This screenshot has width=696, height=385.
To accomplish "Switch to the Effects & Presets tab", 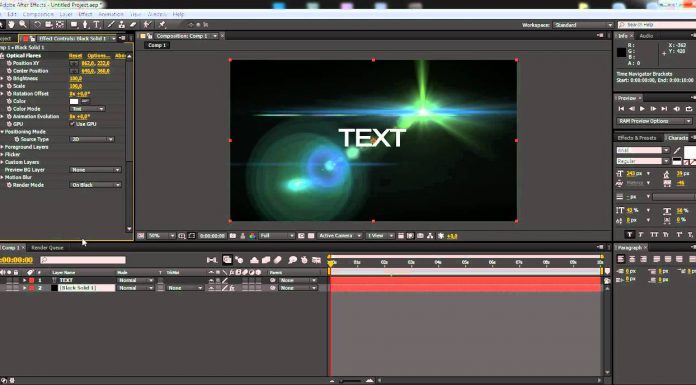I will [637, 138].
